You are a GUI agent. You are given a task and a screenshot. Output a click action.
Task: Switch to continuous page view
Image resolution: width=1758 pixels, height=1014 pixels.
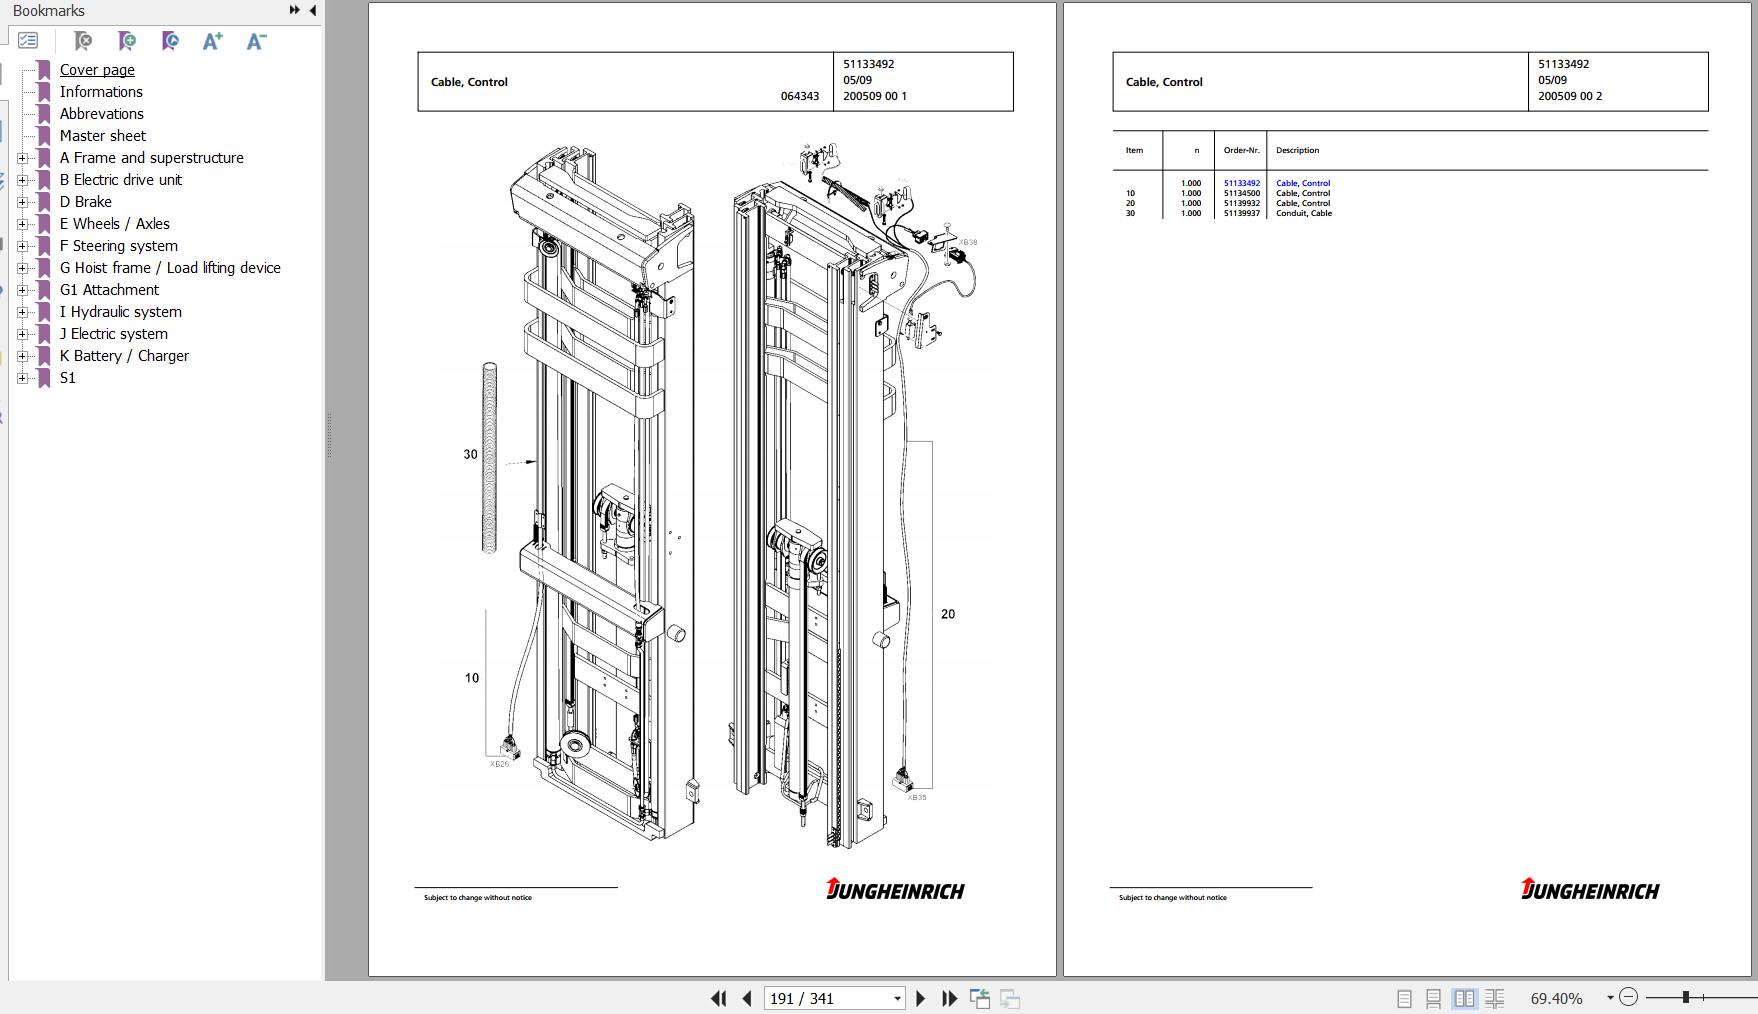[x=1433, y=998]
